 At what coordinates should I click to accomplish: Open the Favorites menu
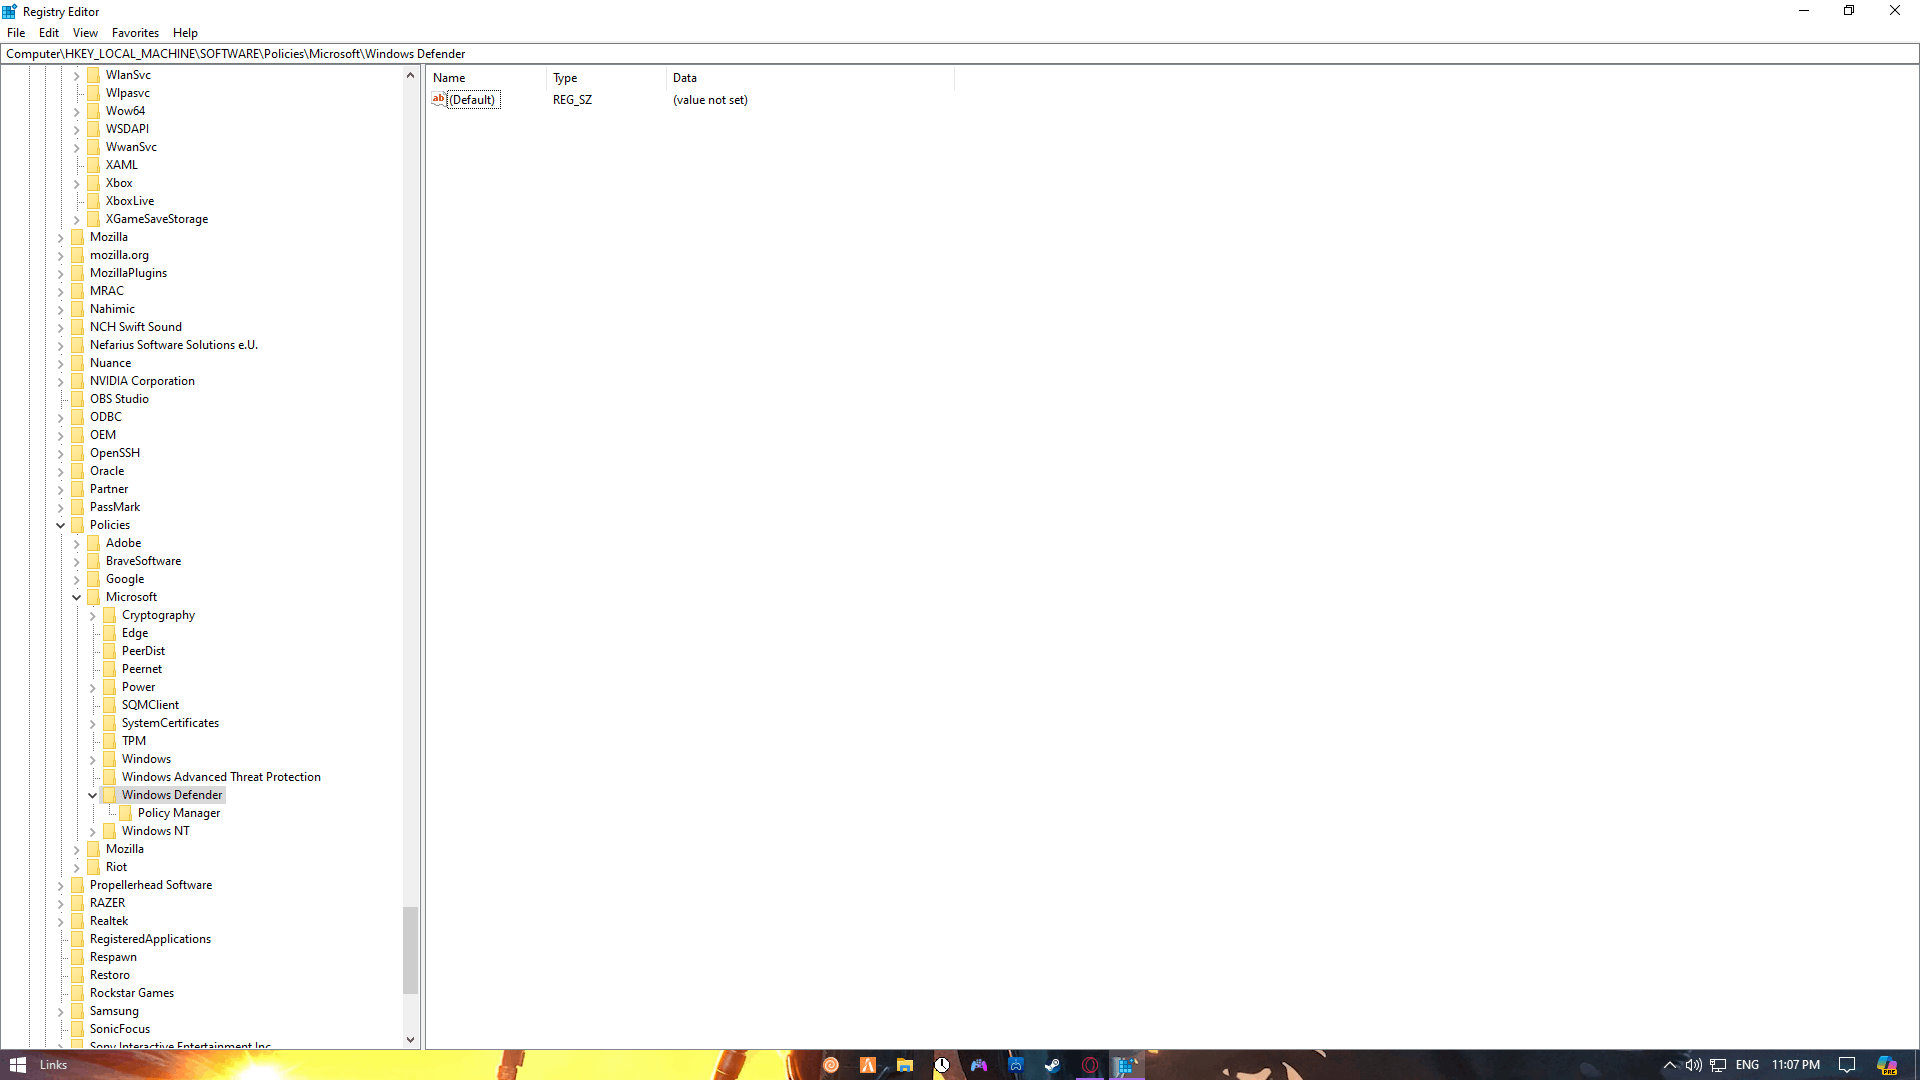tap(135, 33)
